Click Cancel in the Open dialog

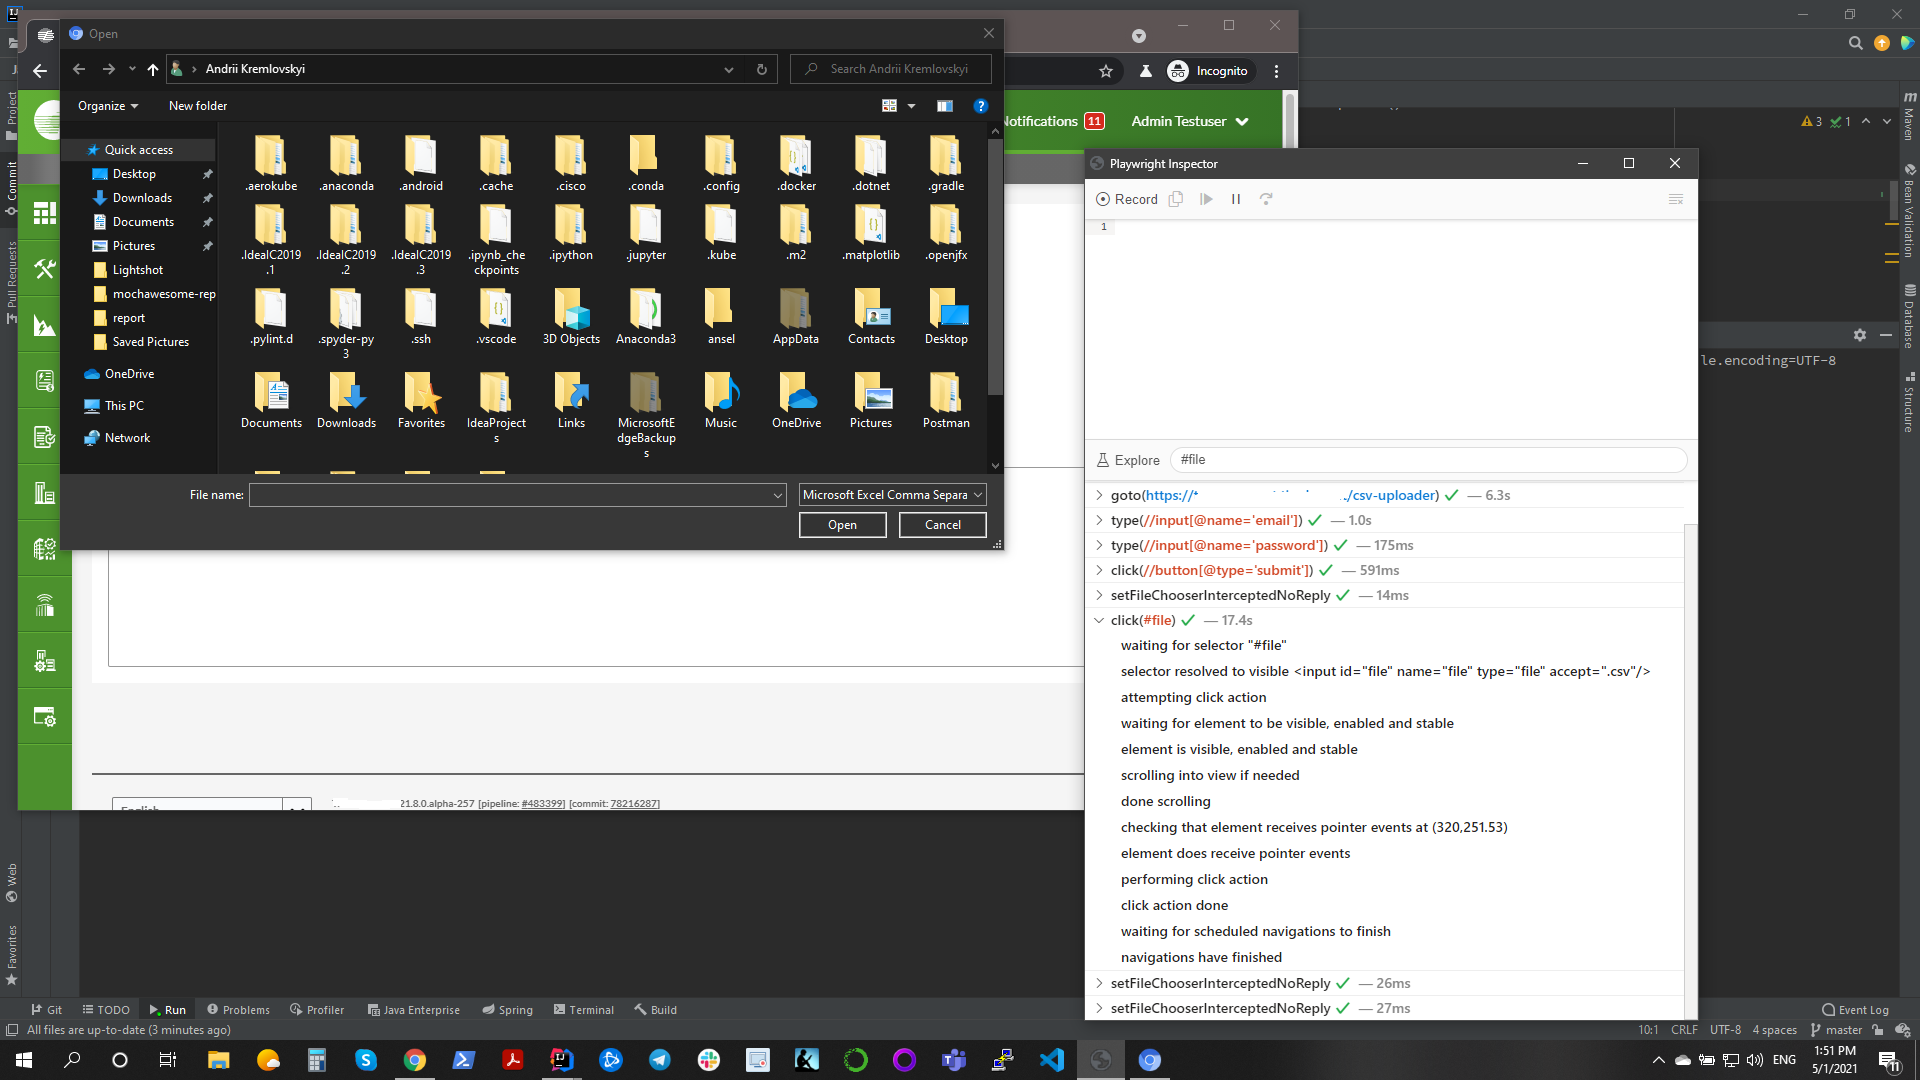[941, 524]
